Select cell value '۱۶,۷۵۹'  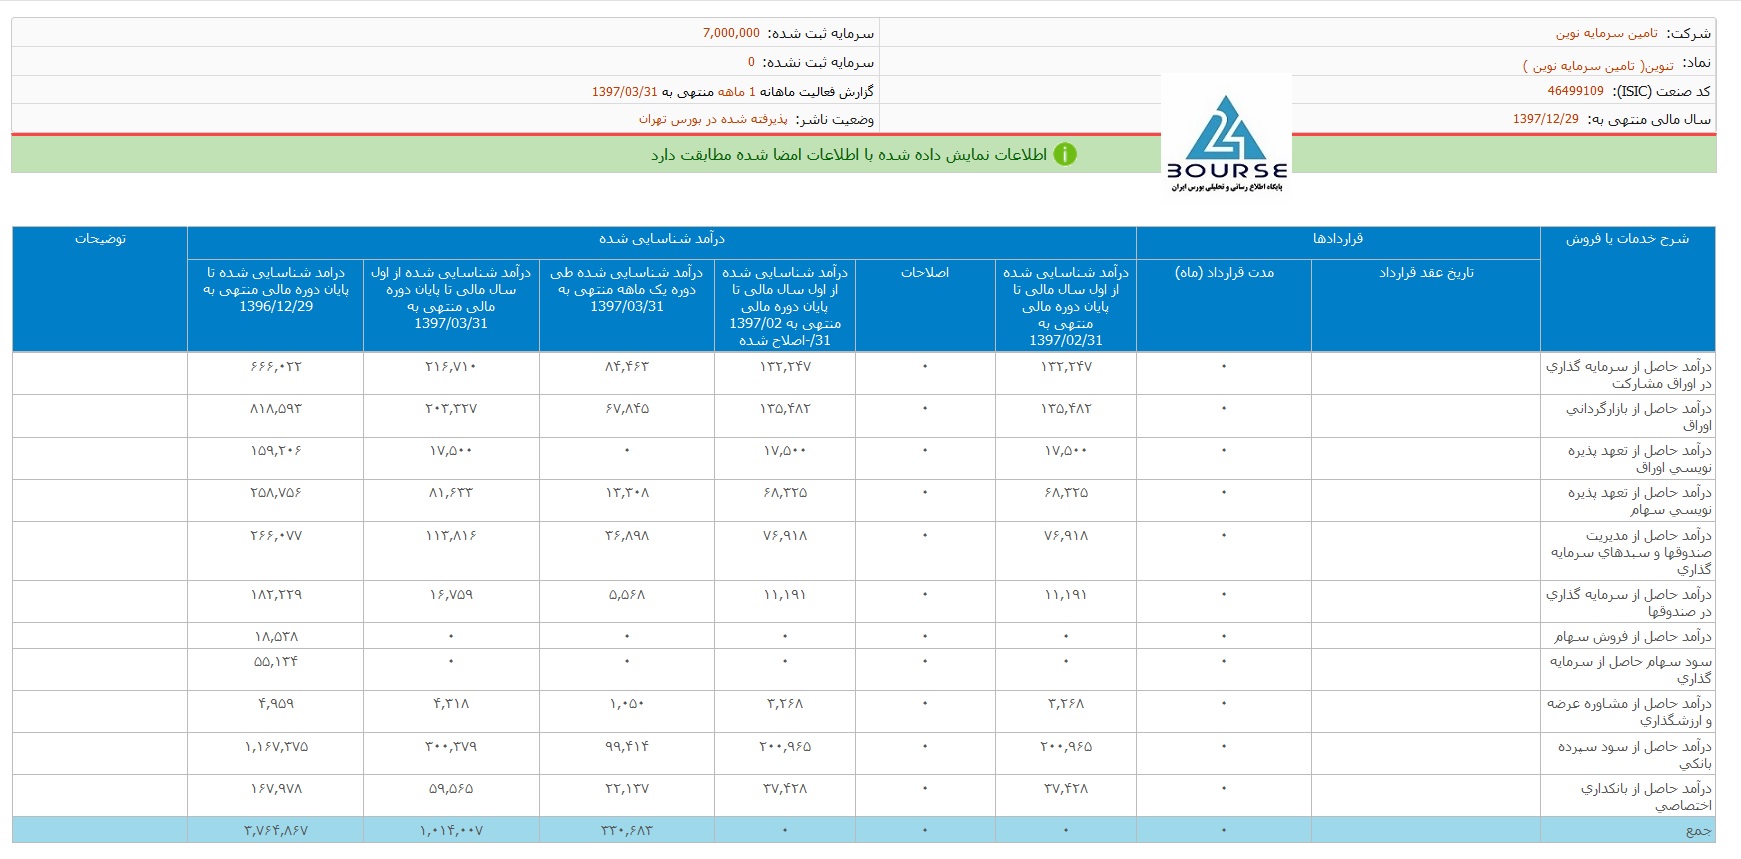click(451, 595)
